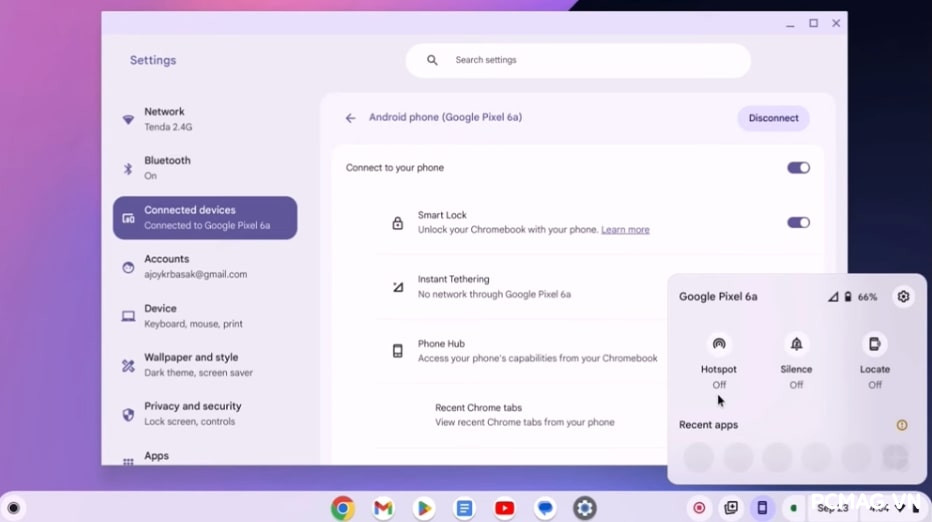Open the date display in tray

click(832, 508)
